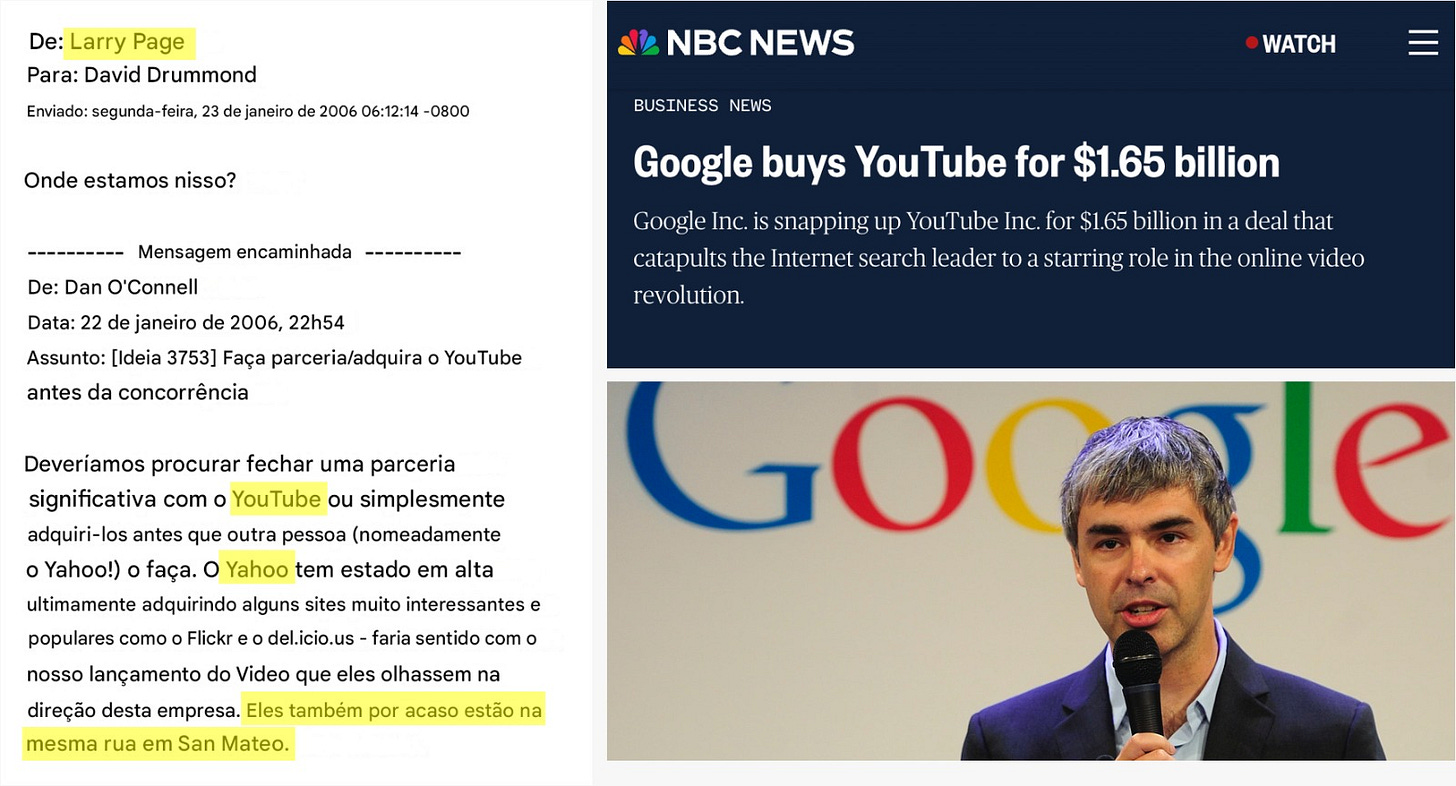
Task: Click the red live dot beside WATCH
Action: tap(1251, 43)
